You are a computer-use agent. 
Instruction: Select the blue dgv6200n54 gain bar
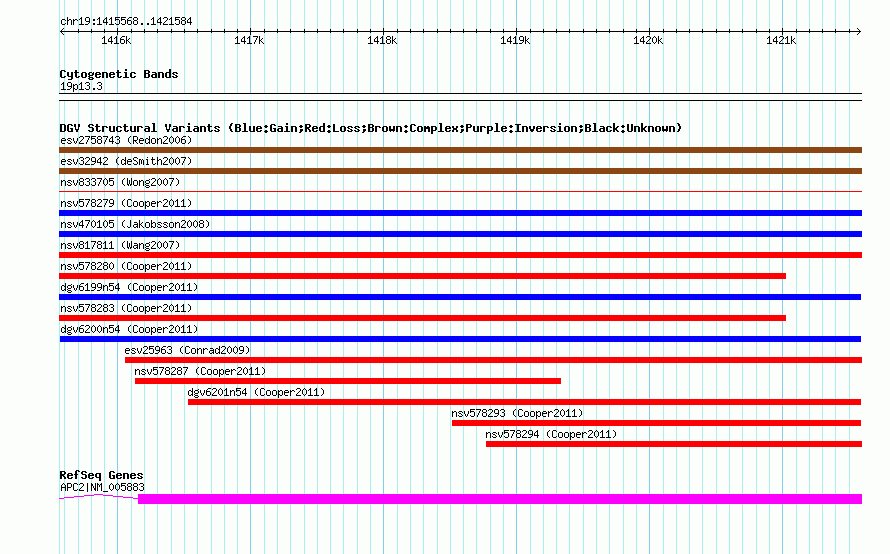point(460,339)
